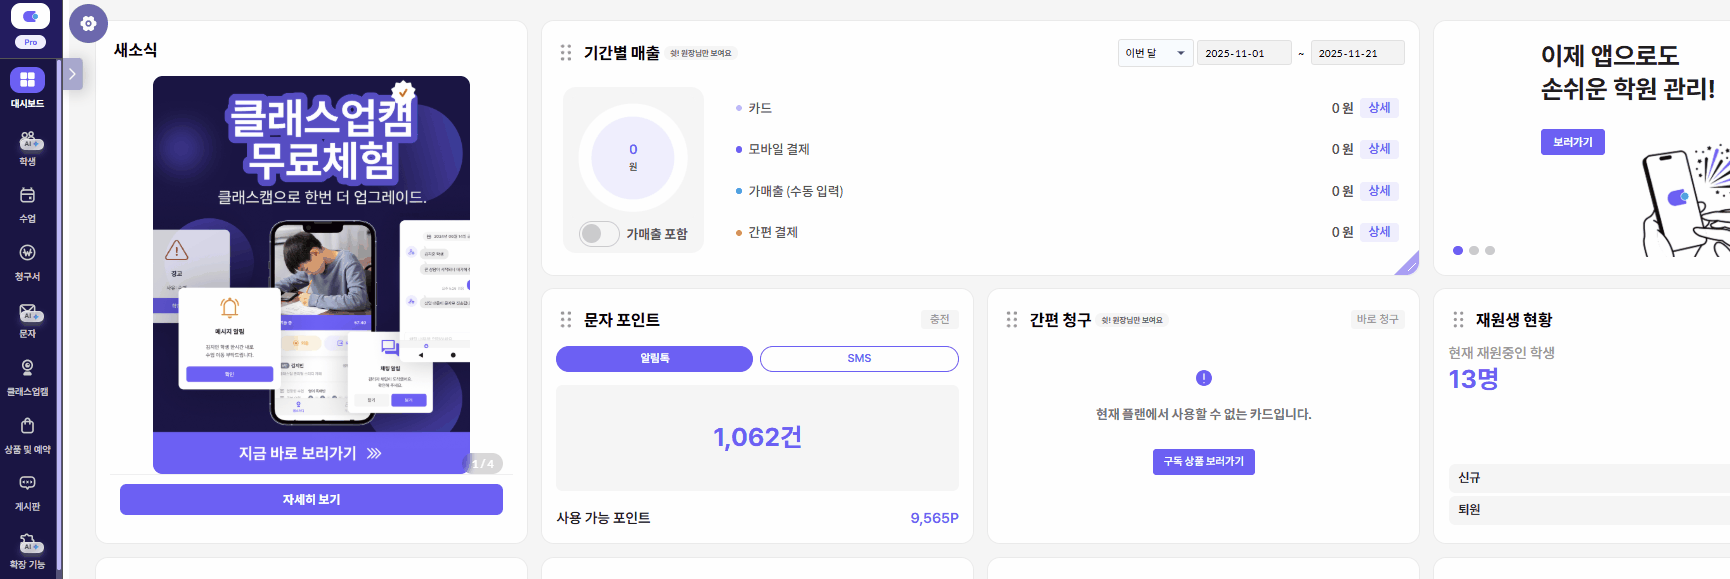
Task: Select the 알림톡 tab
Action: point(654,358)
